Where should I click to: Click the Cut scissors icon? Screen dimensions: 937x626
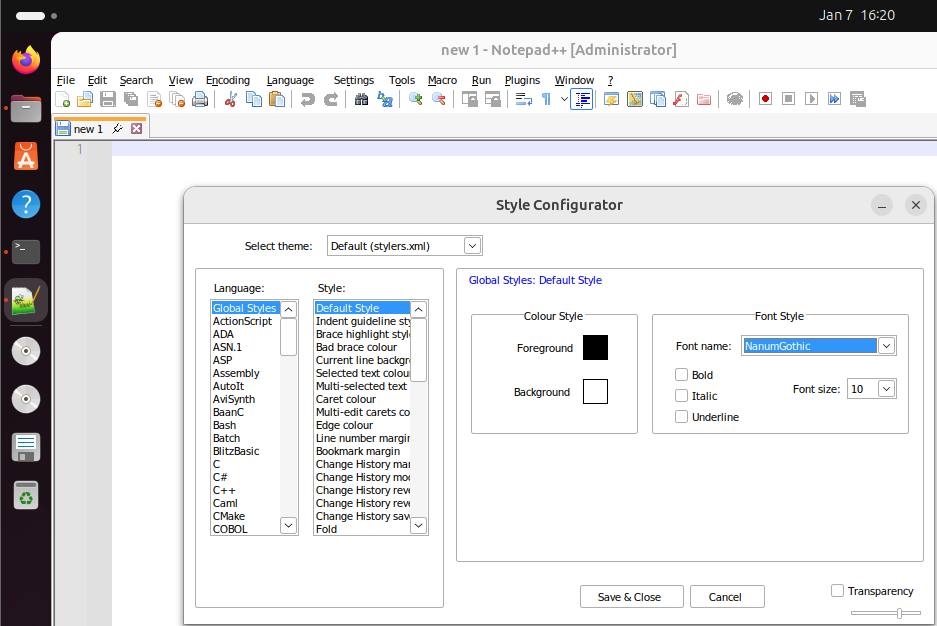(x=230, y=99)
